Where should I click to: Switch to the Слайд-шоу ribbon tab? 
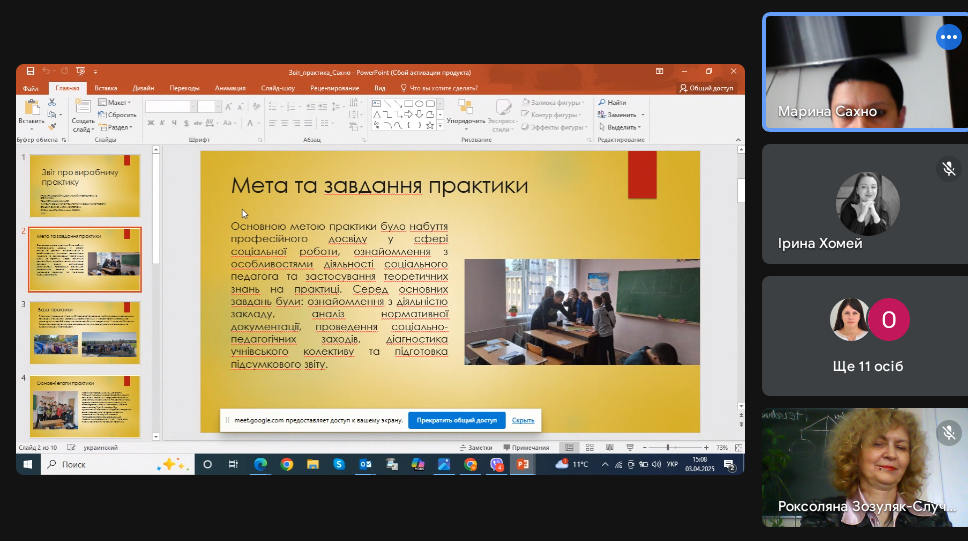278,88
